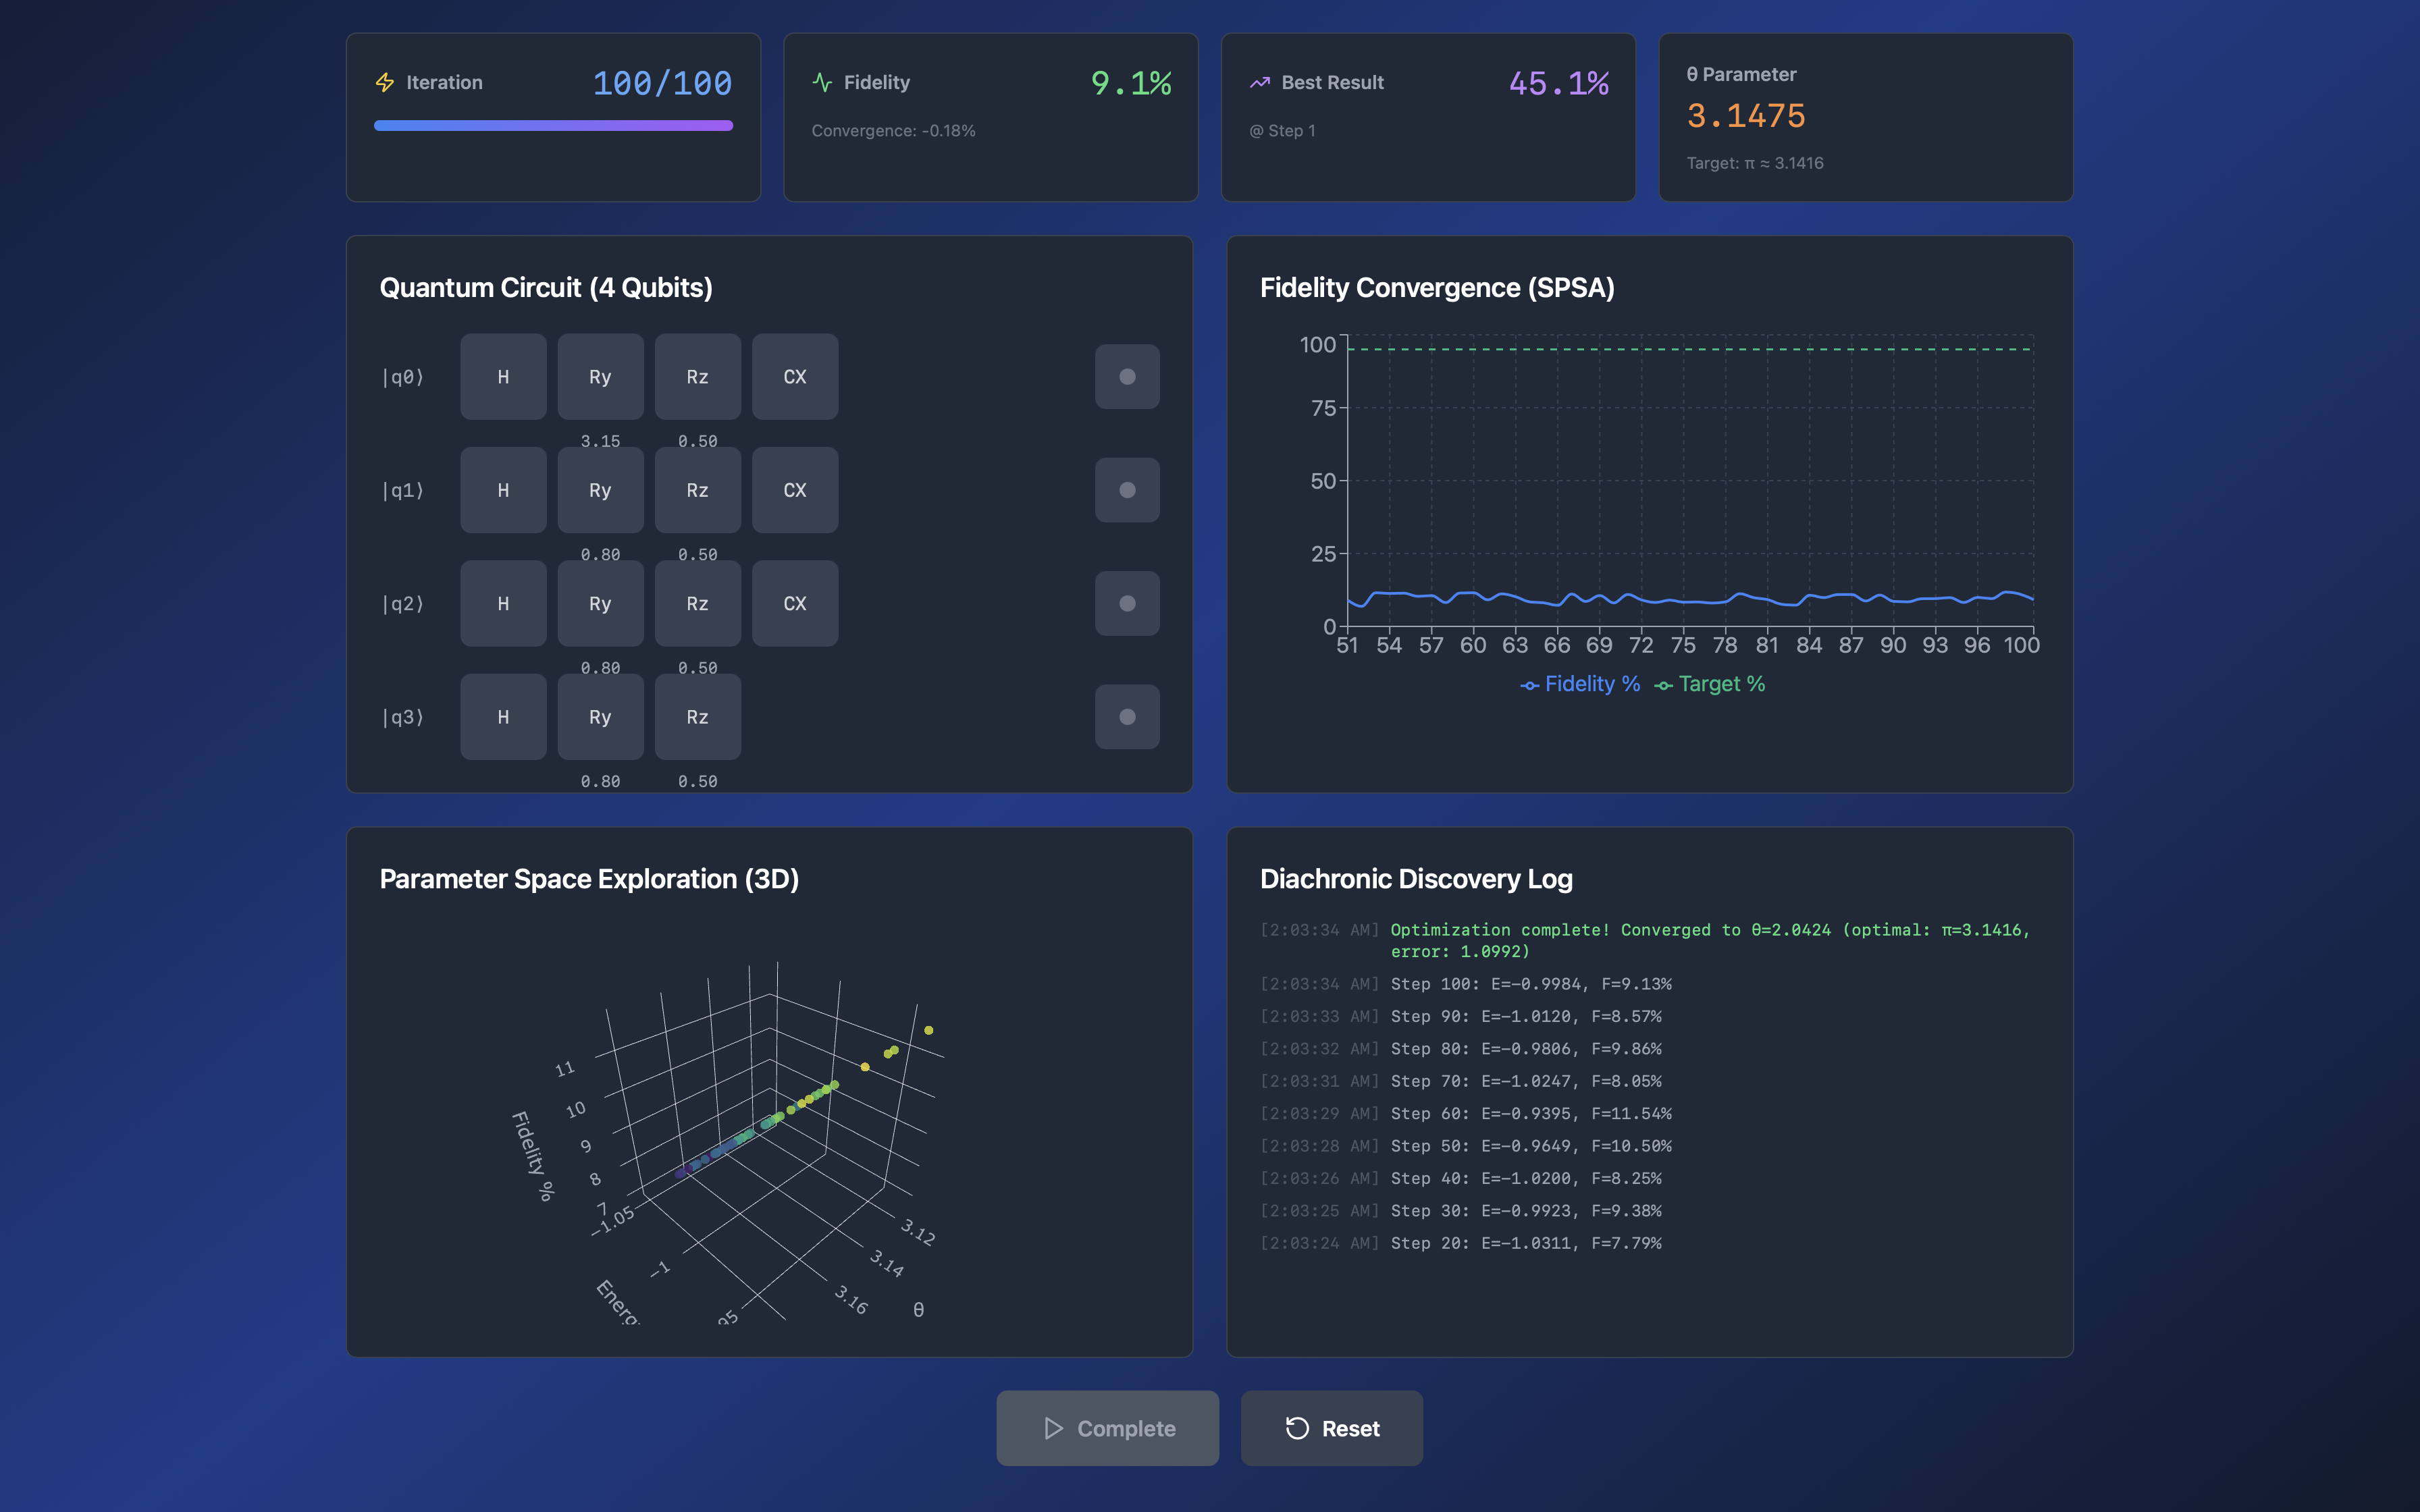Click the CX gate on q2 row
This screenshot has height=1512, width=2420.
795,603
